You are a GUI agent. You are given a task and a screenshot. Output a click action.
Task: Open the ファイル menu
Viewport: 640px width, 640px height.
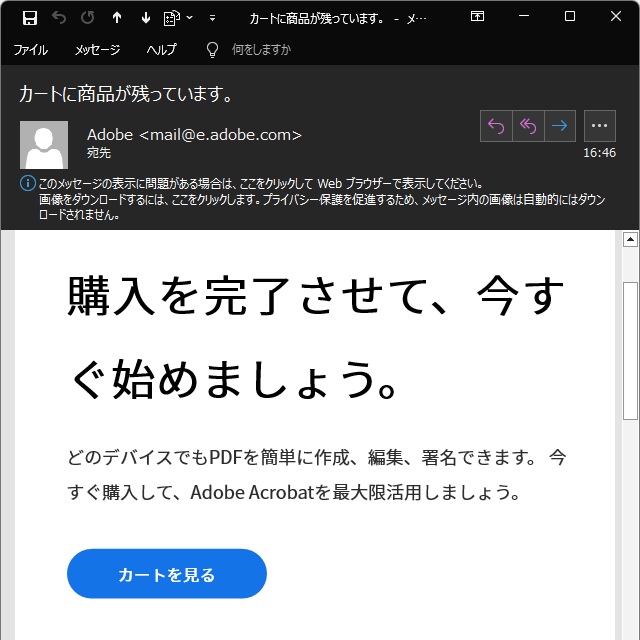(31, 50)
